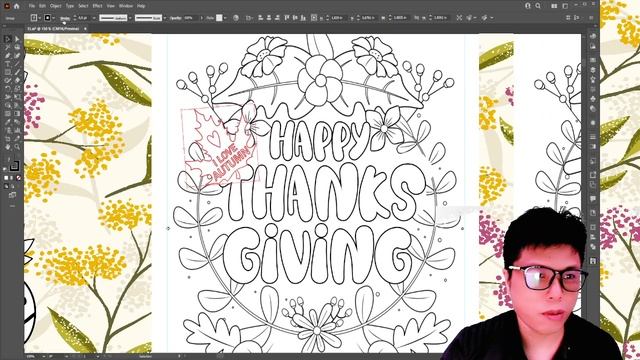Open the Switch Workspace dropdown
The width and height of the screenshot is (640, 360).
[x=565, y=6]
